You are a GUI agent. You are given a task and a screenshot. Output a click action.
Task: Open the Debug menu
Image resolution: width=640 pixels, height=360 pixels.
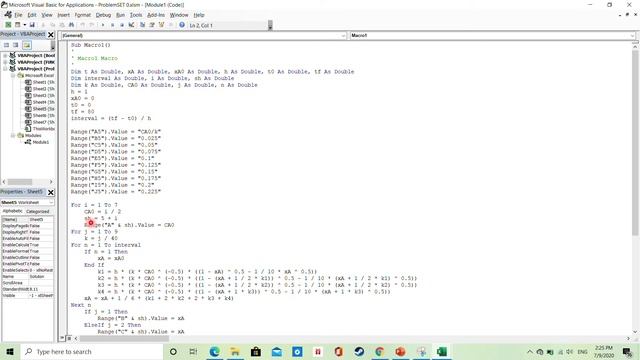103,15
